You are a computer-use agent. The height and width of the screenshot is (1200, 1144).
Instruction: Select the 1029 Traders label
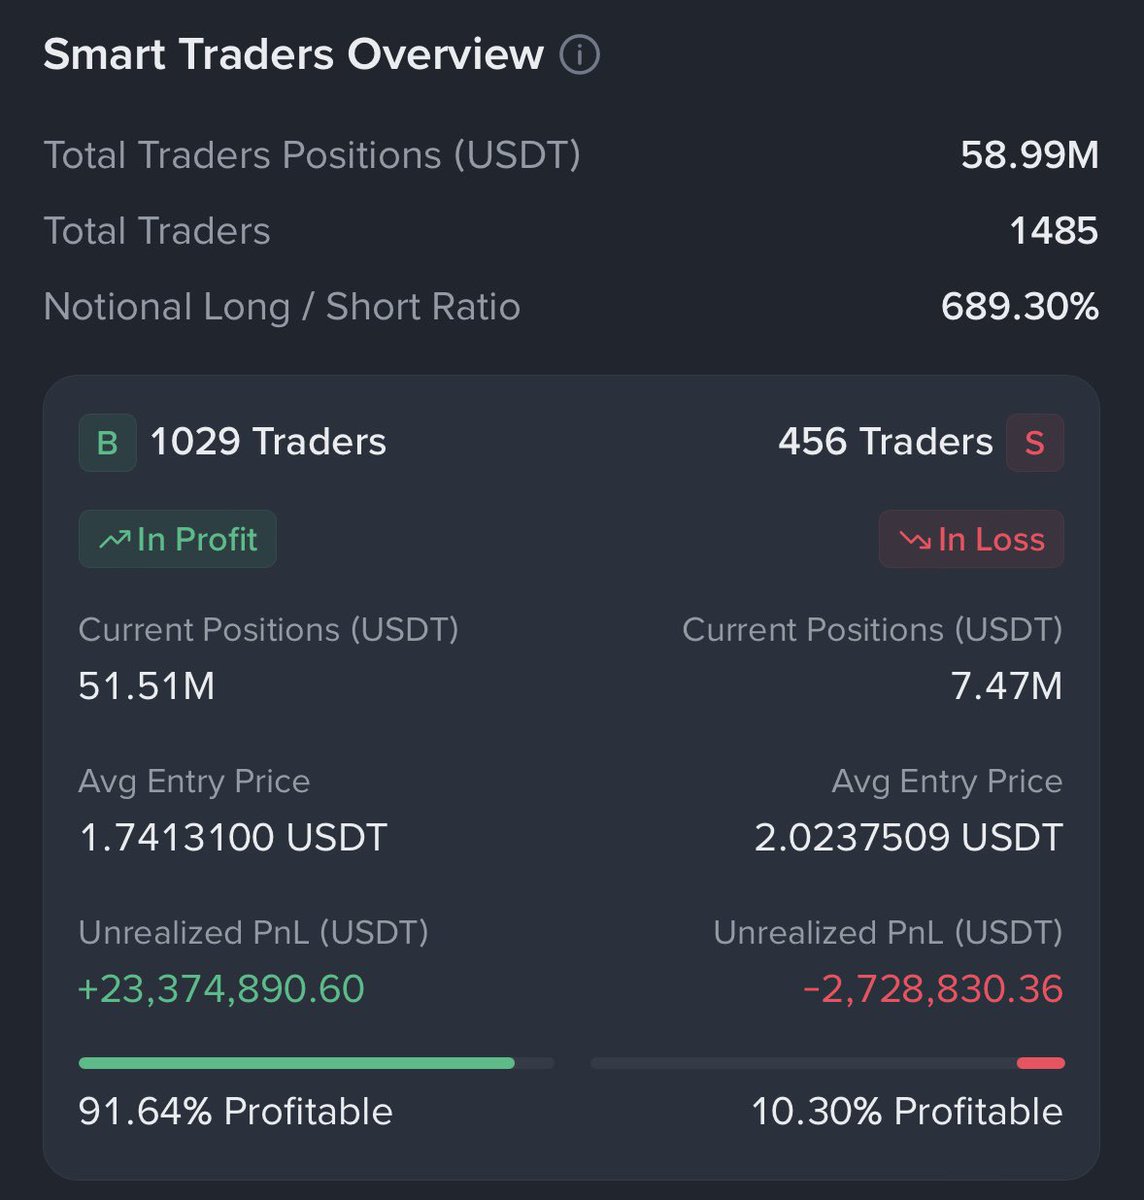pos(268,442)
